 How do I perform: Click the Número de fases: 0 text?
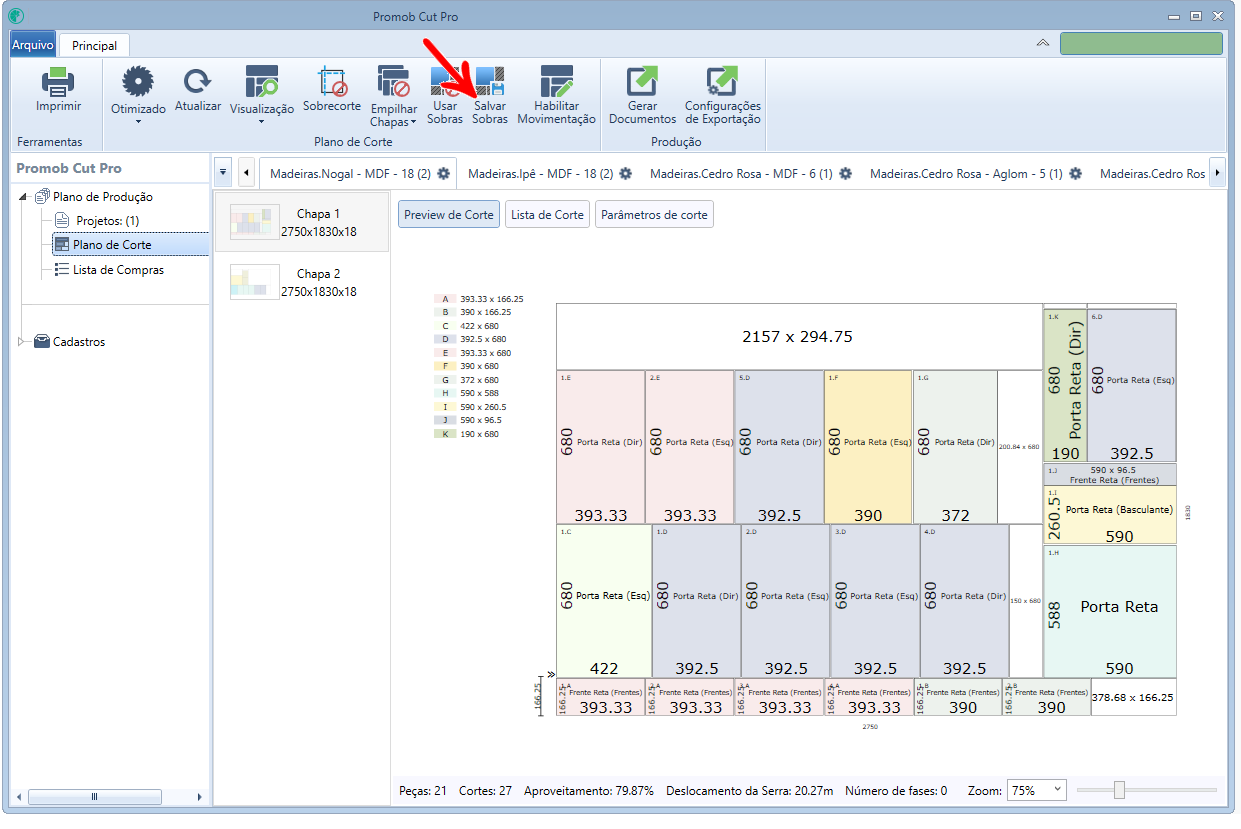pyautogui.click(x=896, y=791)
